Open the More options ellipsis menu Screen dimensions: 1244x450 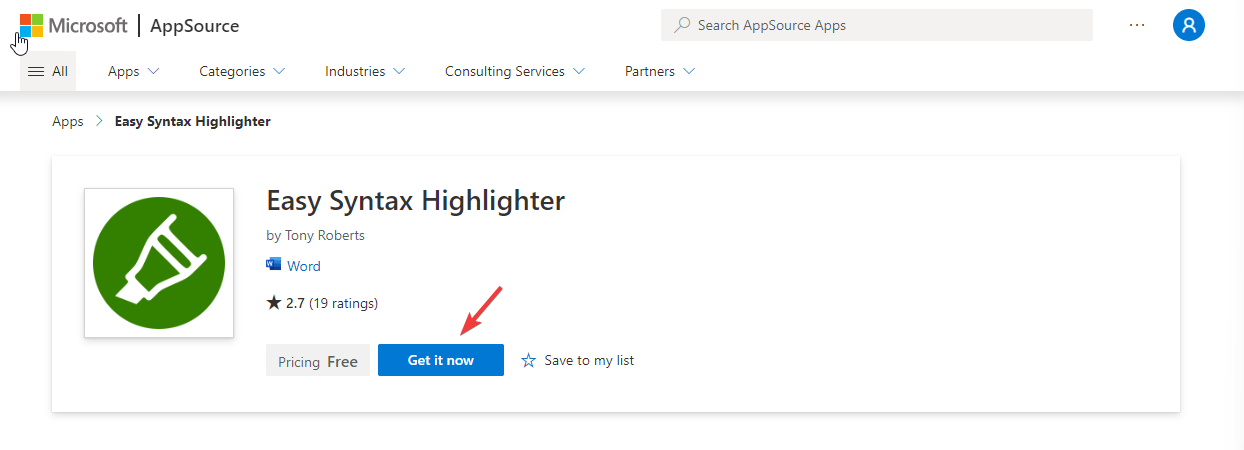(1137, 25)
